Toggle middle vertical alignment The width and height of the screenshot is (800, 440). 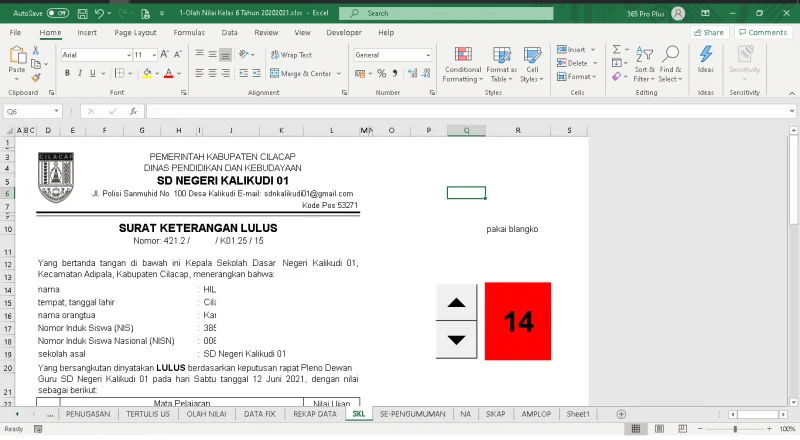point(214,54)
